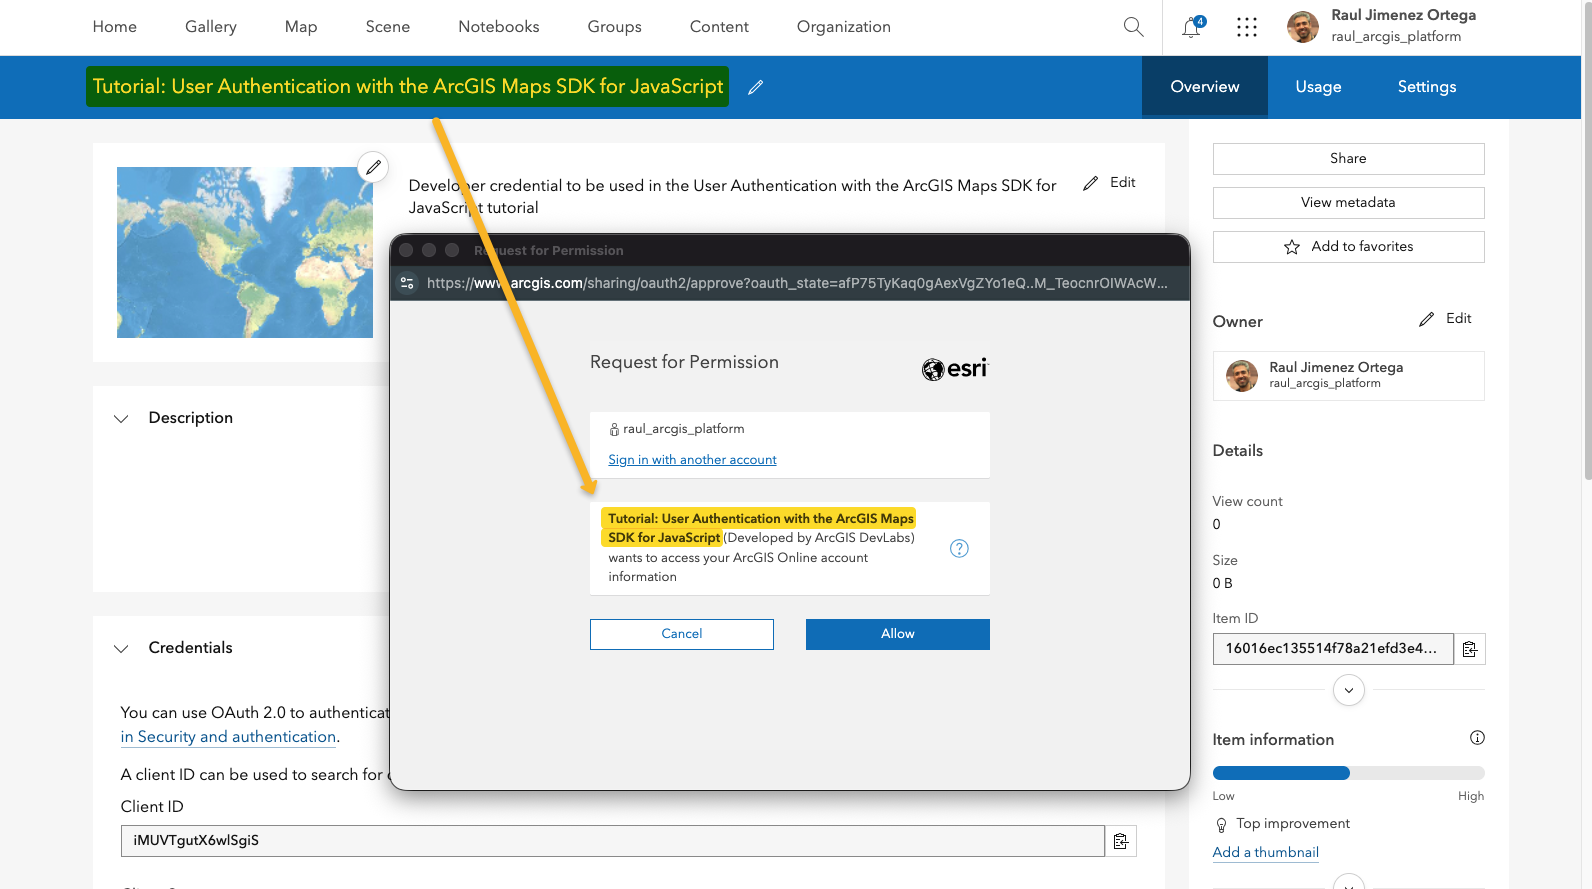Click the Add a thumbnail link
Image resolution: width=1592 pixels, height=889 pixels.
pyautogui.click(x=1266, y=853)
